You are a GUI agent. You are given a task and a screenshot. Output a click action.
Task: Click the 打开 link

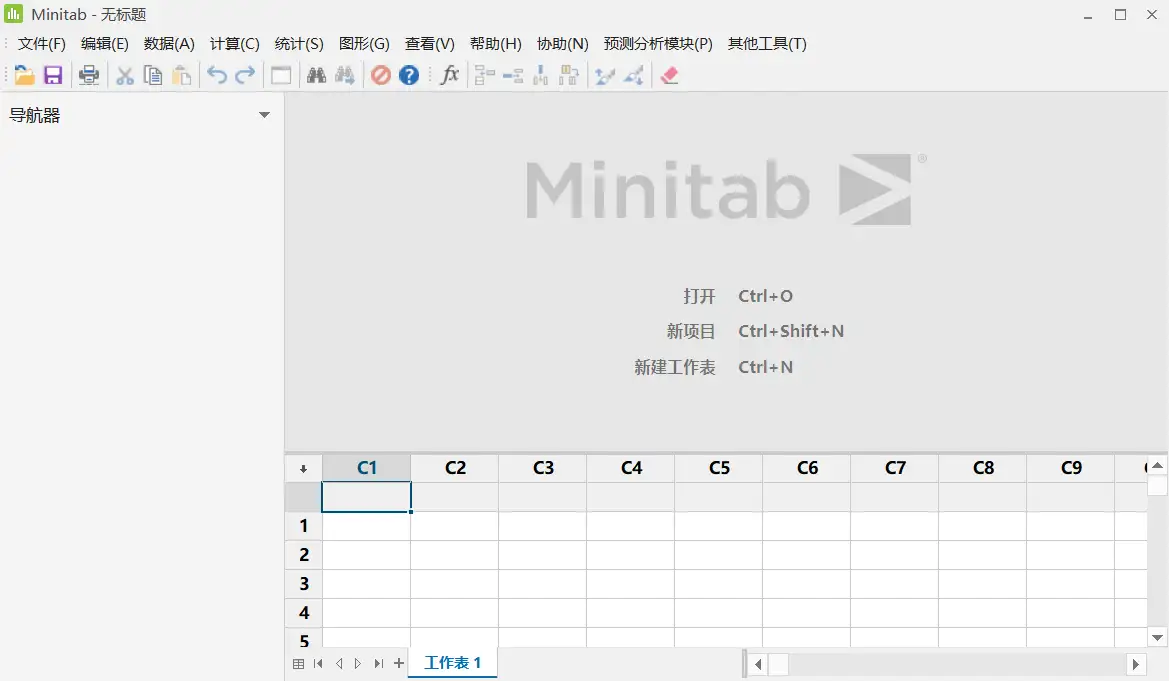699,296
